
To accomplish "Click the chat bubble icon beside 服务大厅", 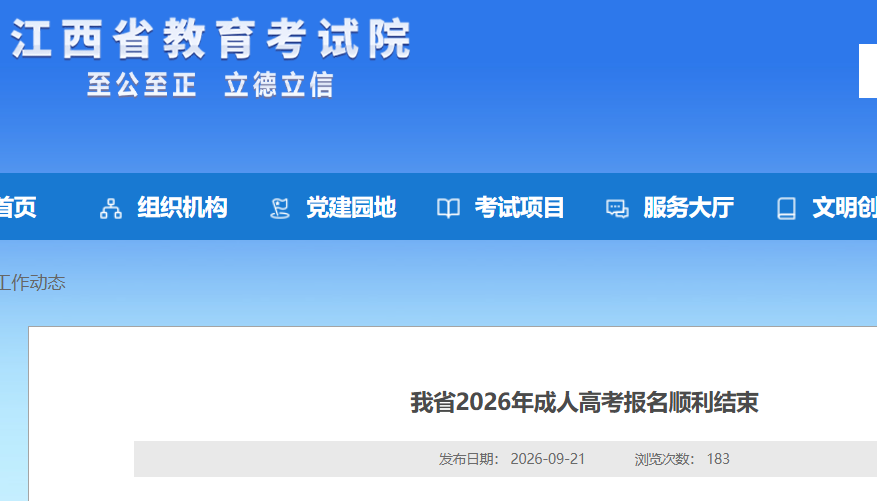I will pyautogui.click(x=617, y=209).
